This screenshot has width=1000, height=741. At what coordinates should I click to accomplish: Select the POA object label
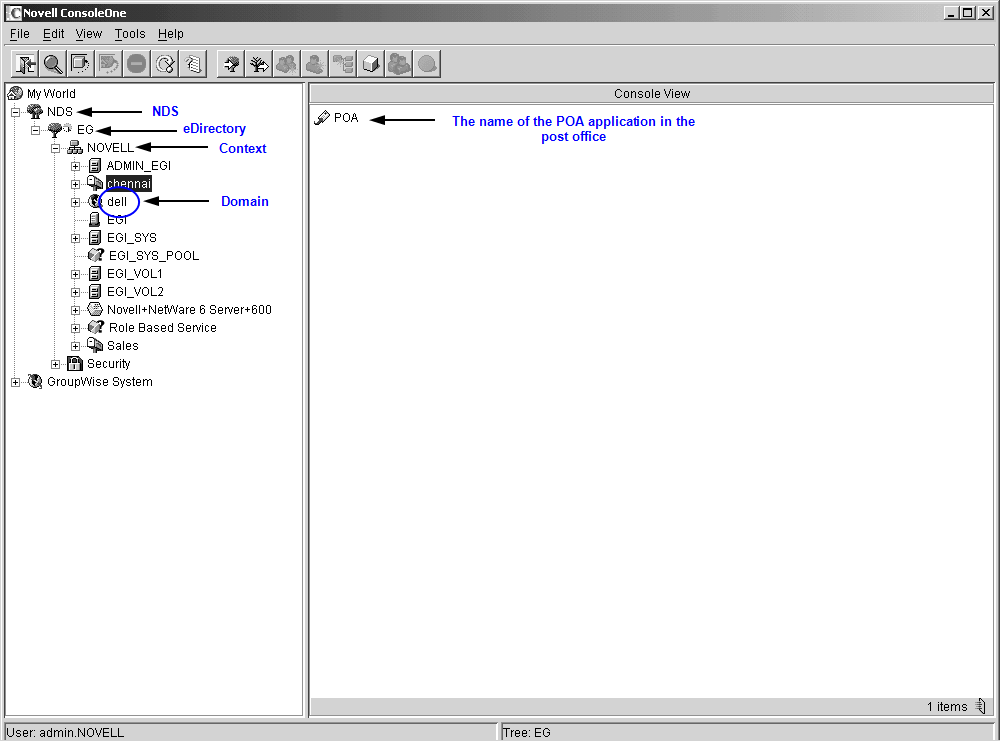346,118
